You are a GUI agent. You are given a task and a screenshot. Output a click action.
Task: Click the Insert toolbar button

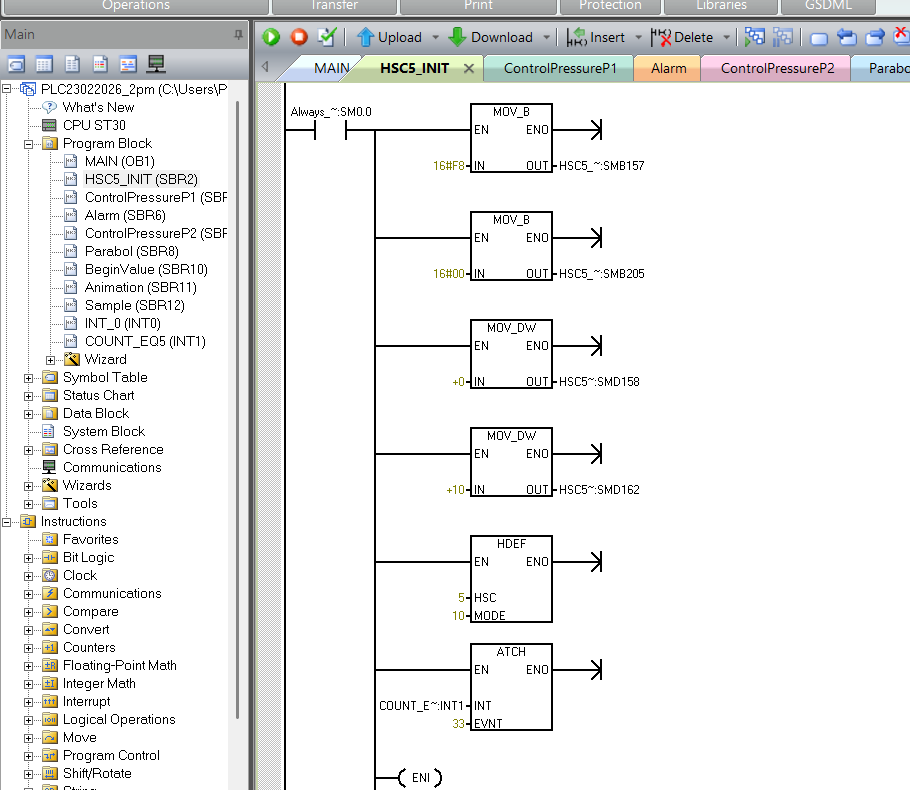[x=596, y=37]
